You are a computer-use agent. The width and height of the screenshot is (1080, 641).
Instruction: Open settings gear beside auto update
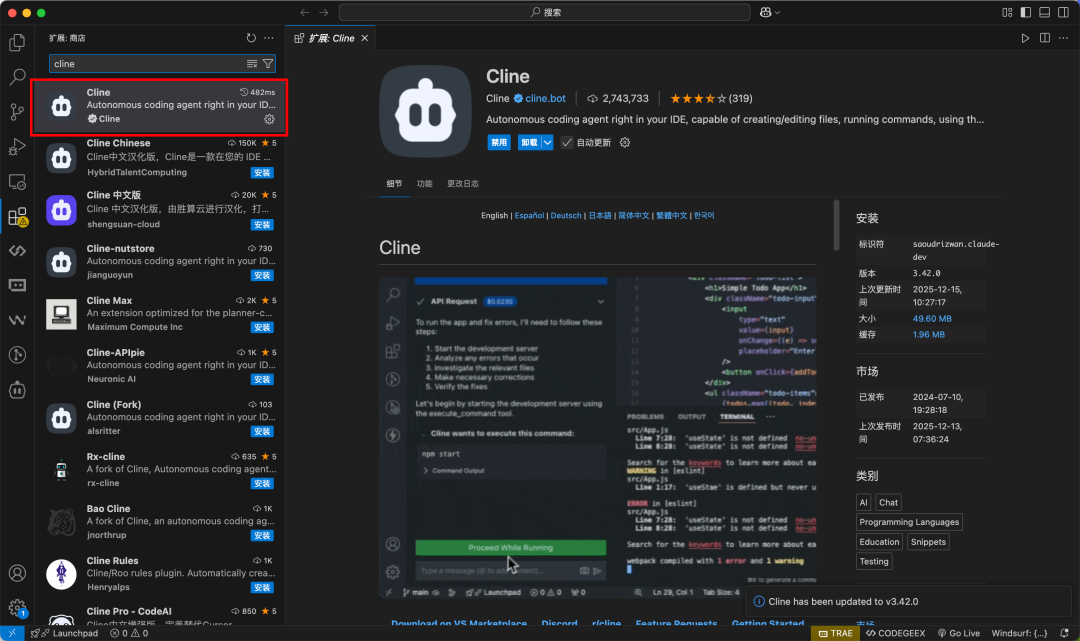point(625,143)
